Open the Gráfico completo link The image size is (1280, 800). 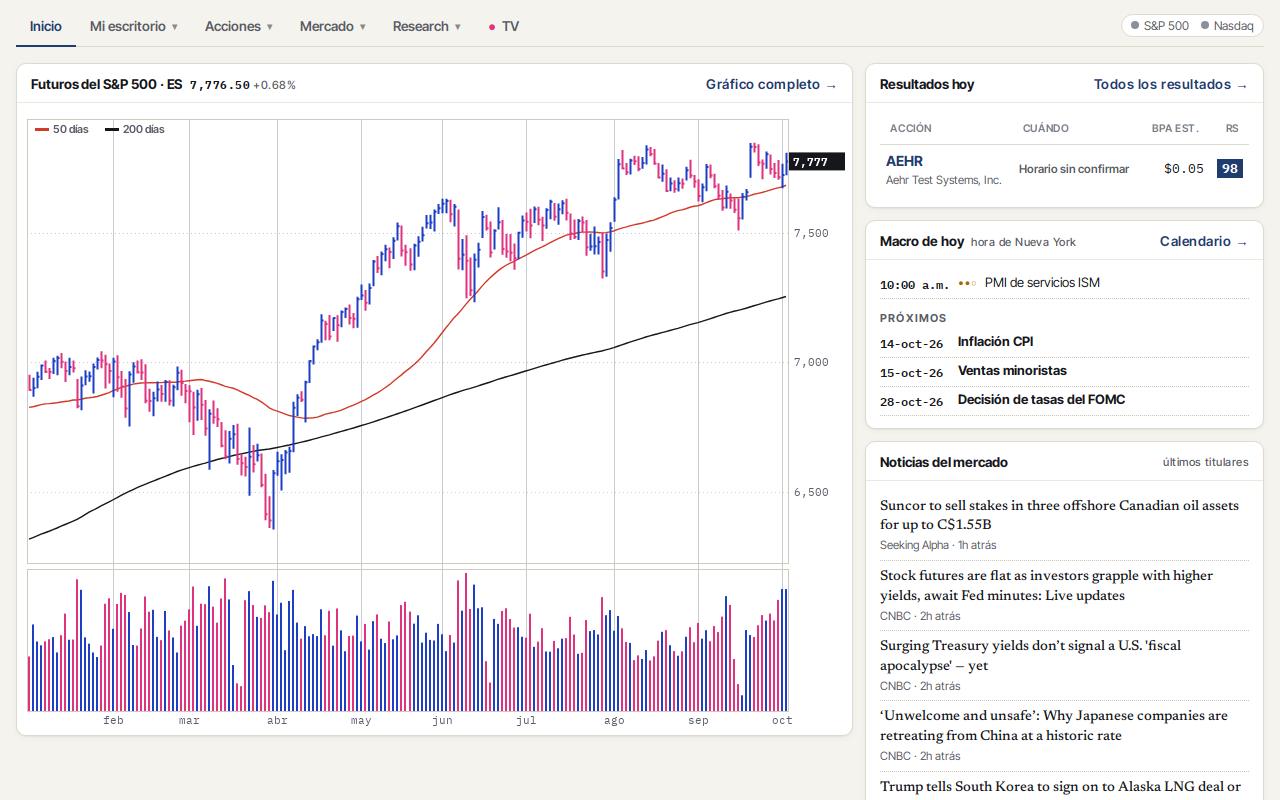(771, 84)
